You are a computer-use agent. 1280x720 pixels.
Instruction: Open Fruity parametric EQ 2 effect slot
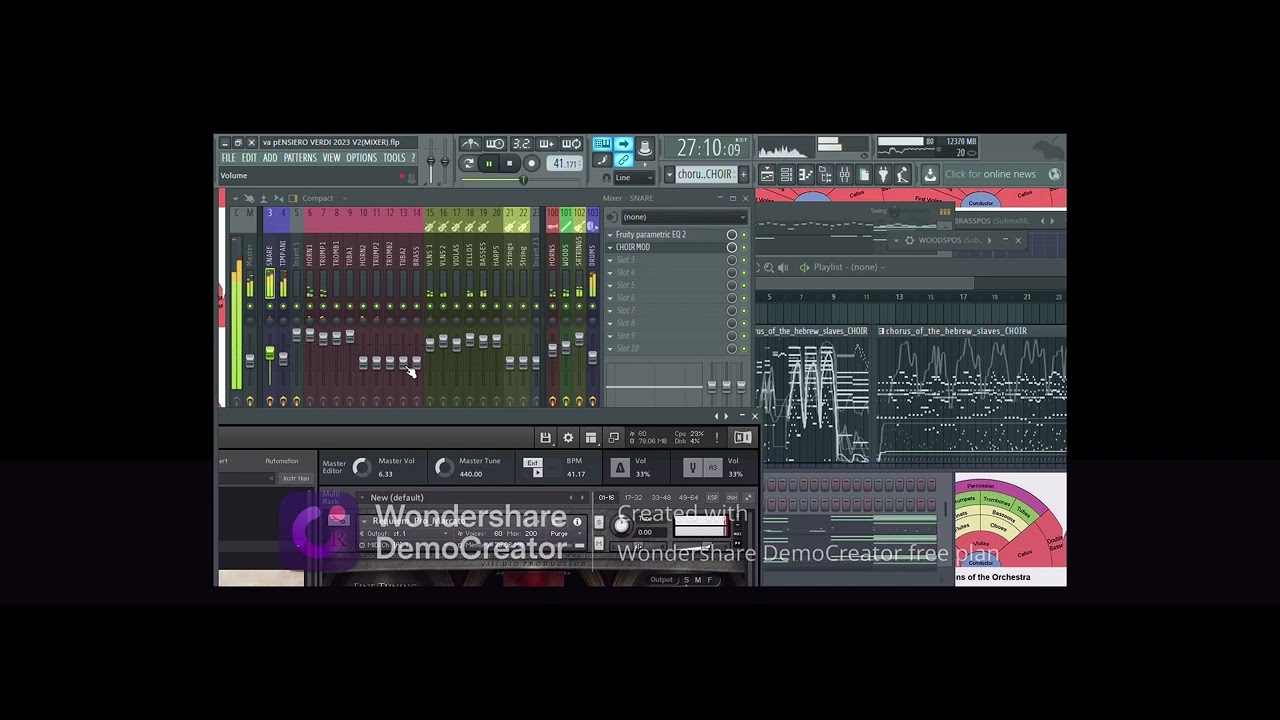click(651, 235)
